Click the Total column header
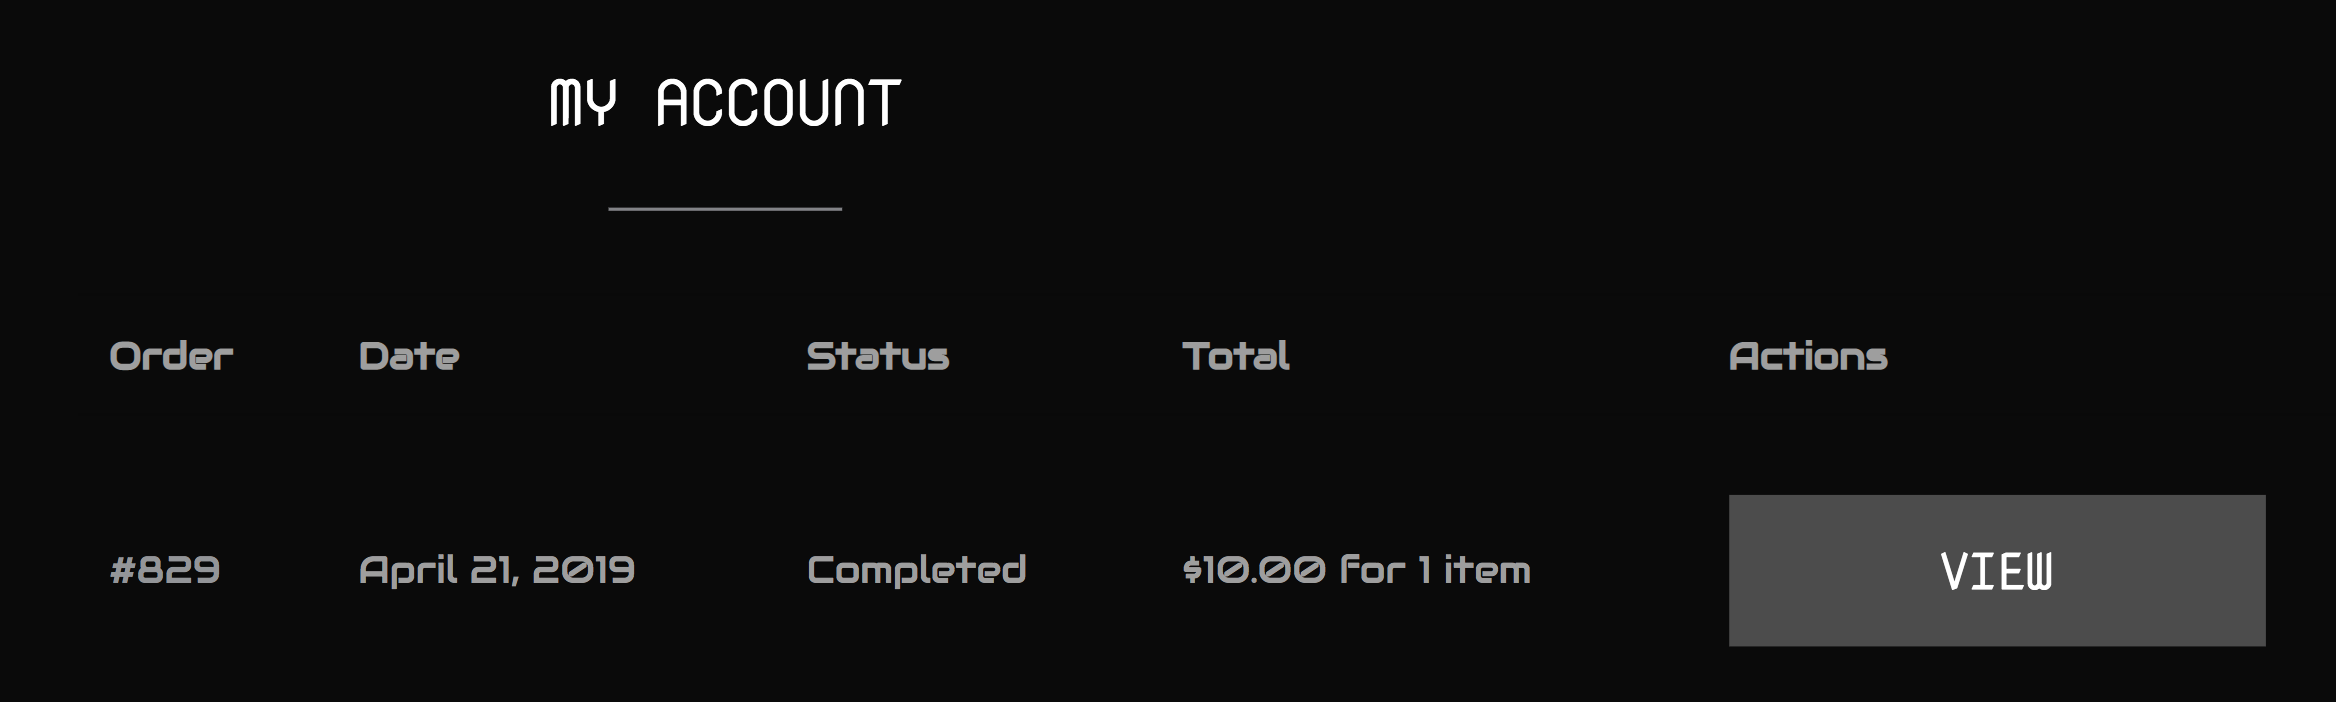The image size is (2336, 702). tap(1236, 356)
